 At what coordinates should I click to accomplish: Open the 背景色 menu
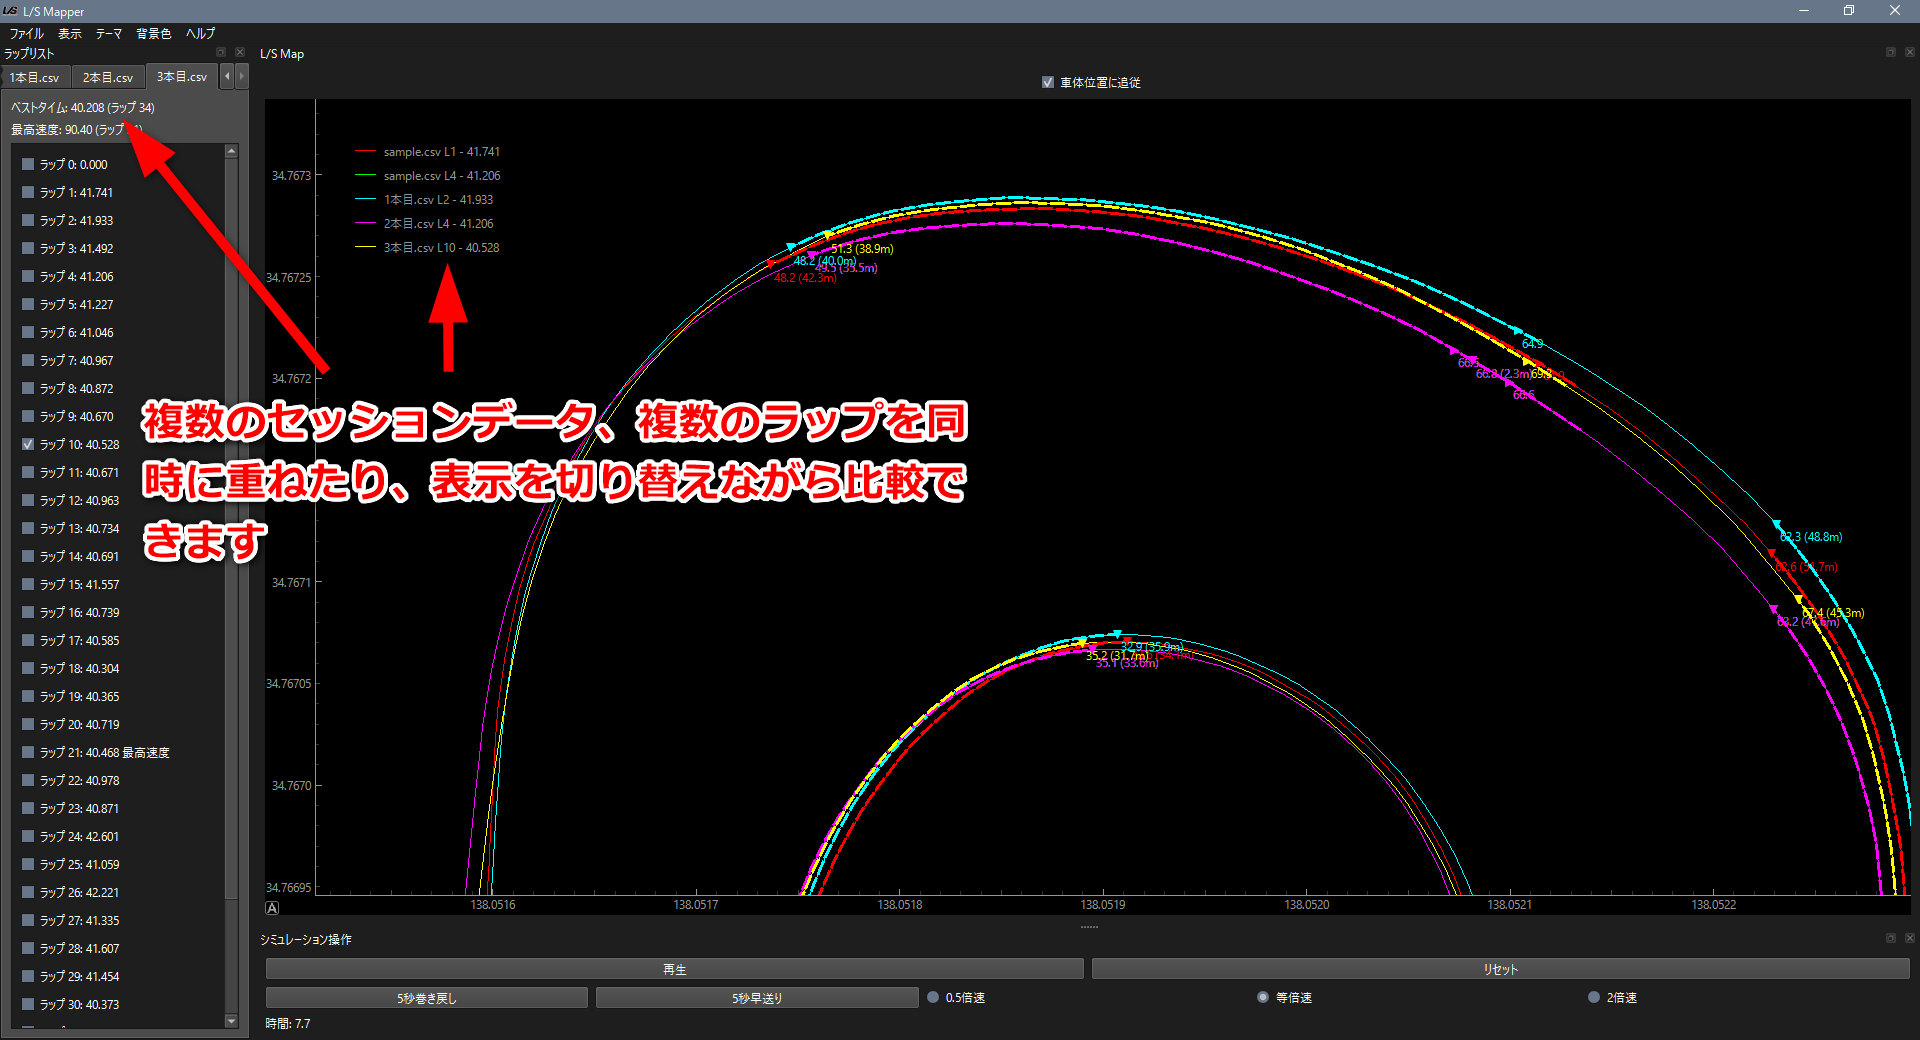coord(153,33)
